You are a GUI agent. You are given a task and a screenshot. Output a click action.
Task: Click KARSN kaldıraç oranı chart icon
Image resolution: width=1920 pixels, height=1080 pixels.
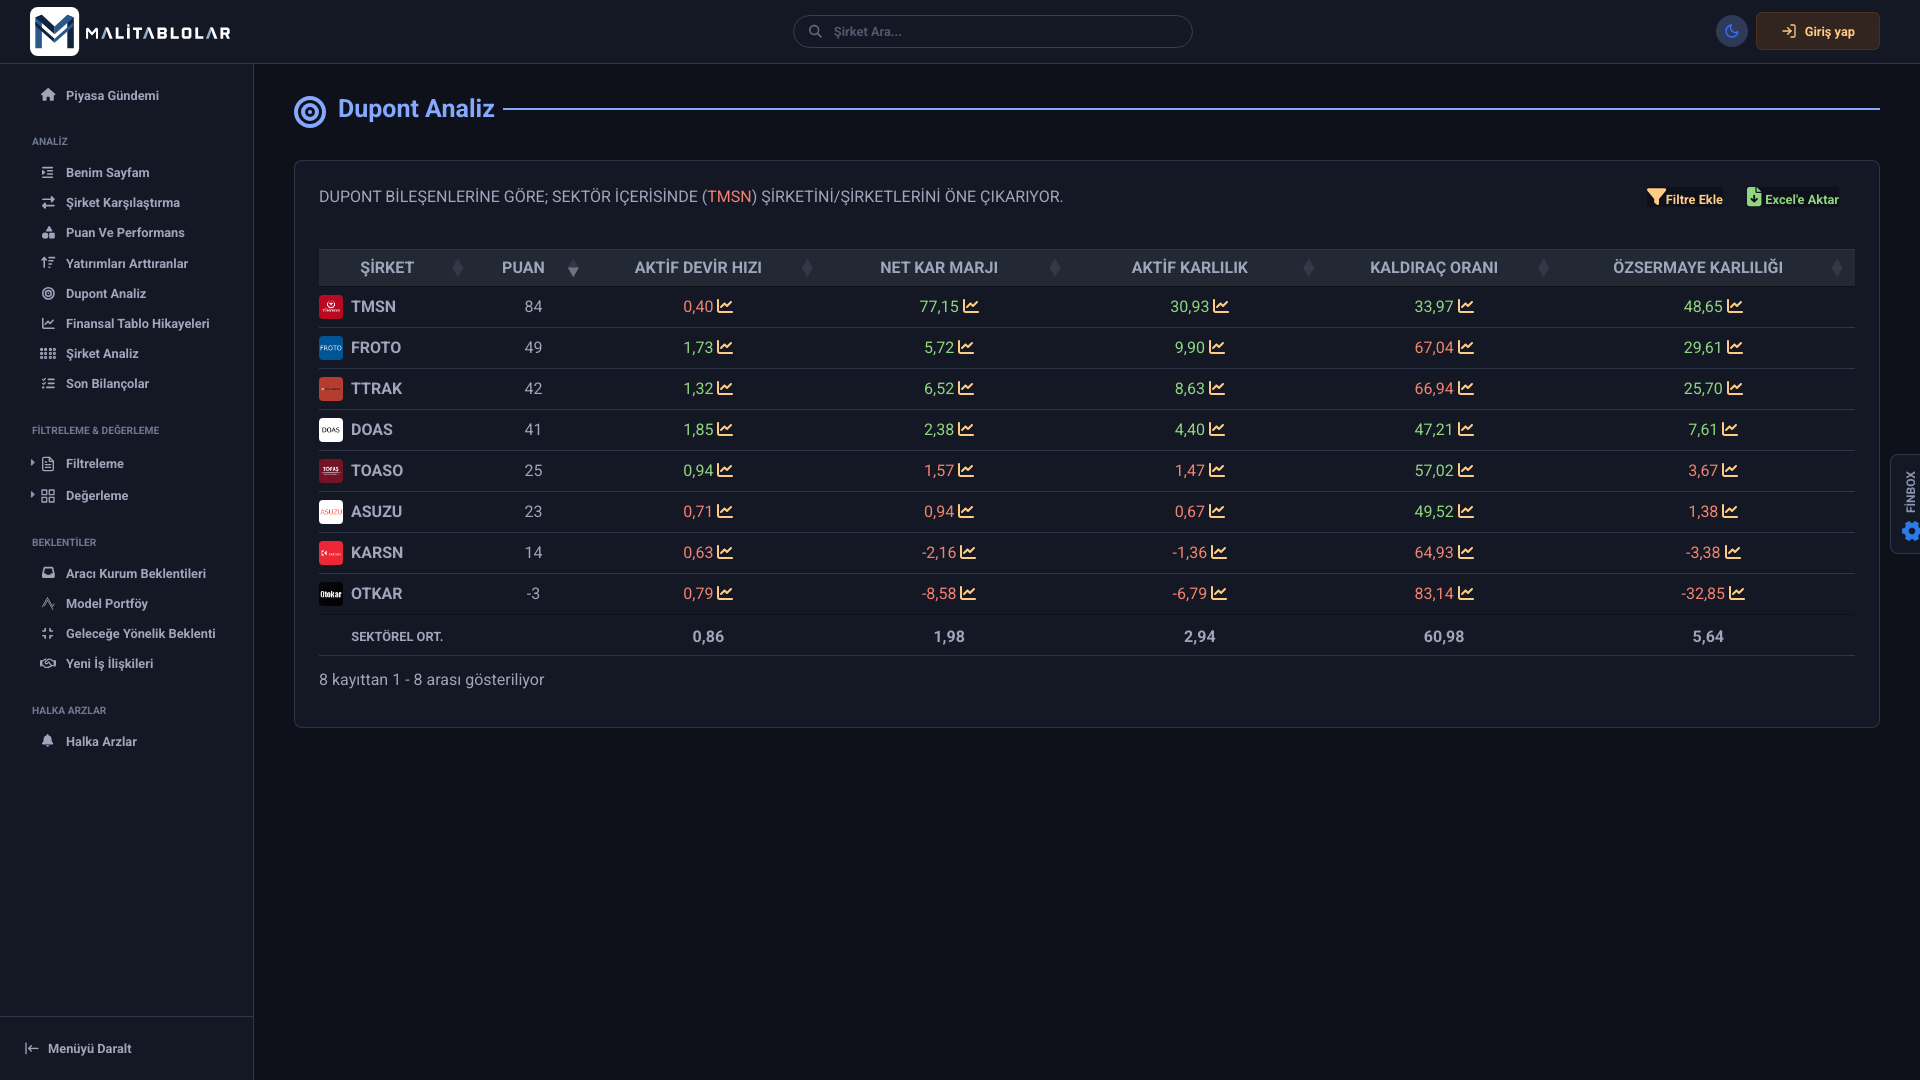1466,553
